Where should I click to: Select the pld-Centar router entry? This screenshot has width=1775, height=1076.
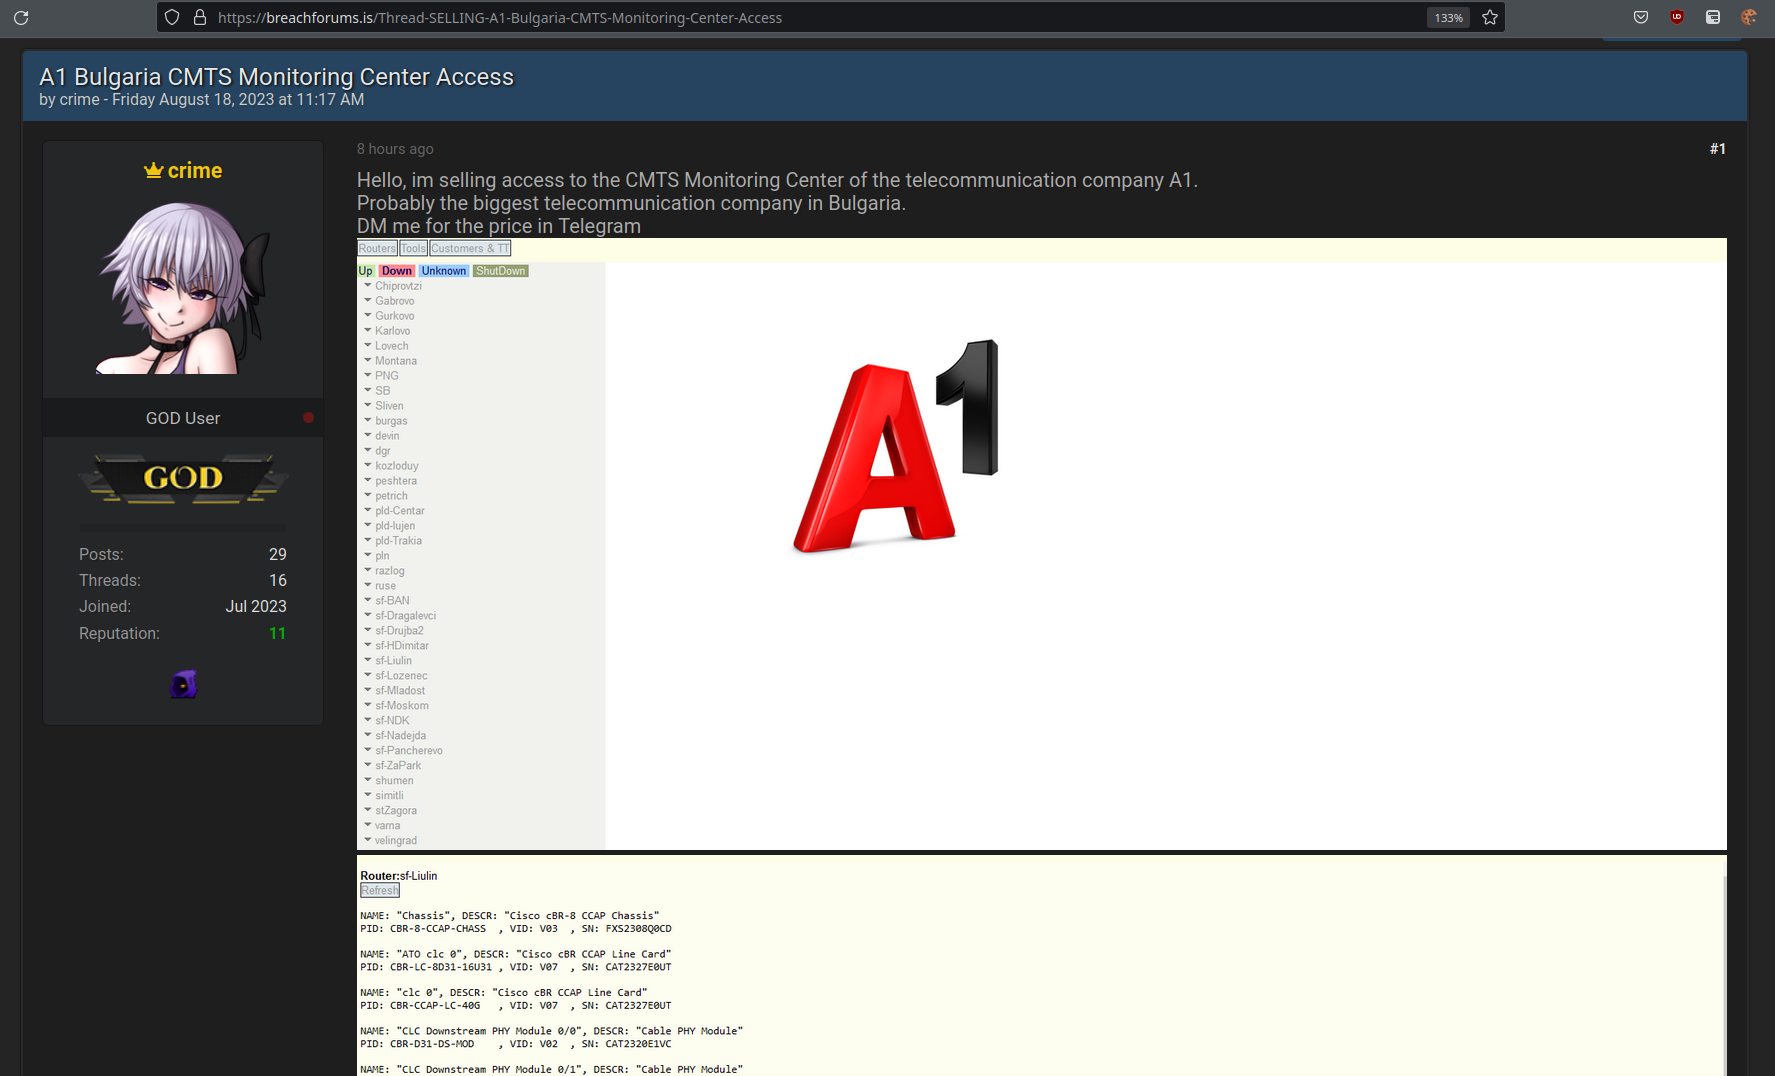(400, 511)
